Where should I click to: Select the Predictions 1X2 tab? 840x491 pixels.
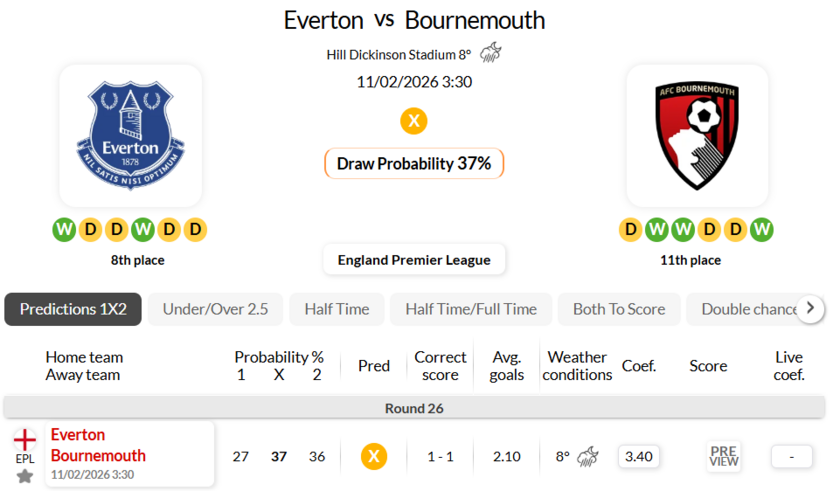(x=73, y=309)
